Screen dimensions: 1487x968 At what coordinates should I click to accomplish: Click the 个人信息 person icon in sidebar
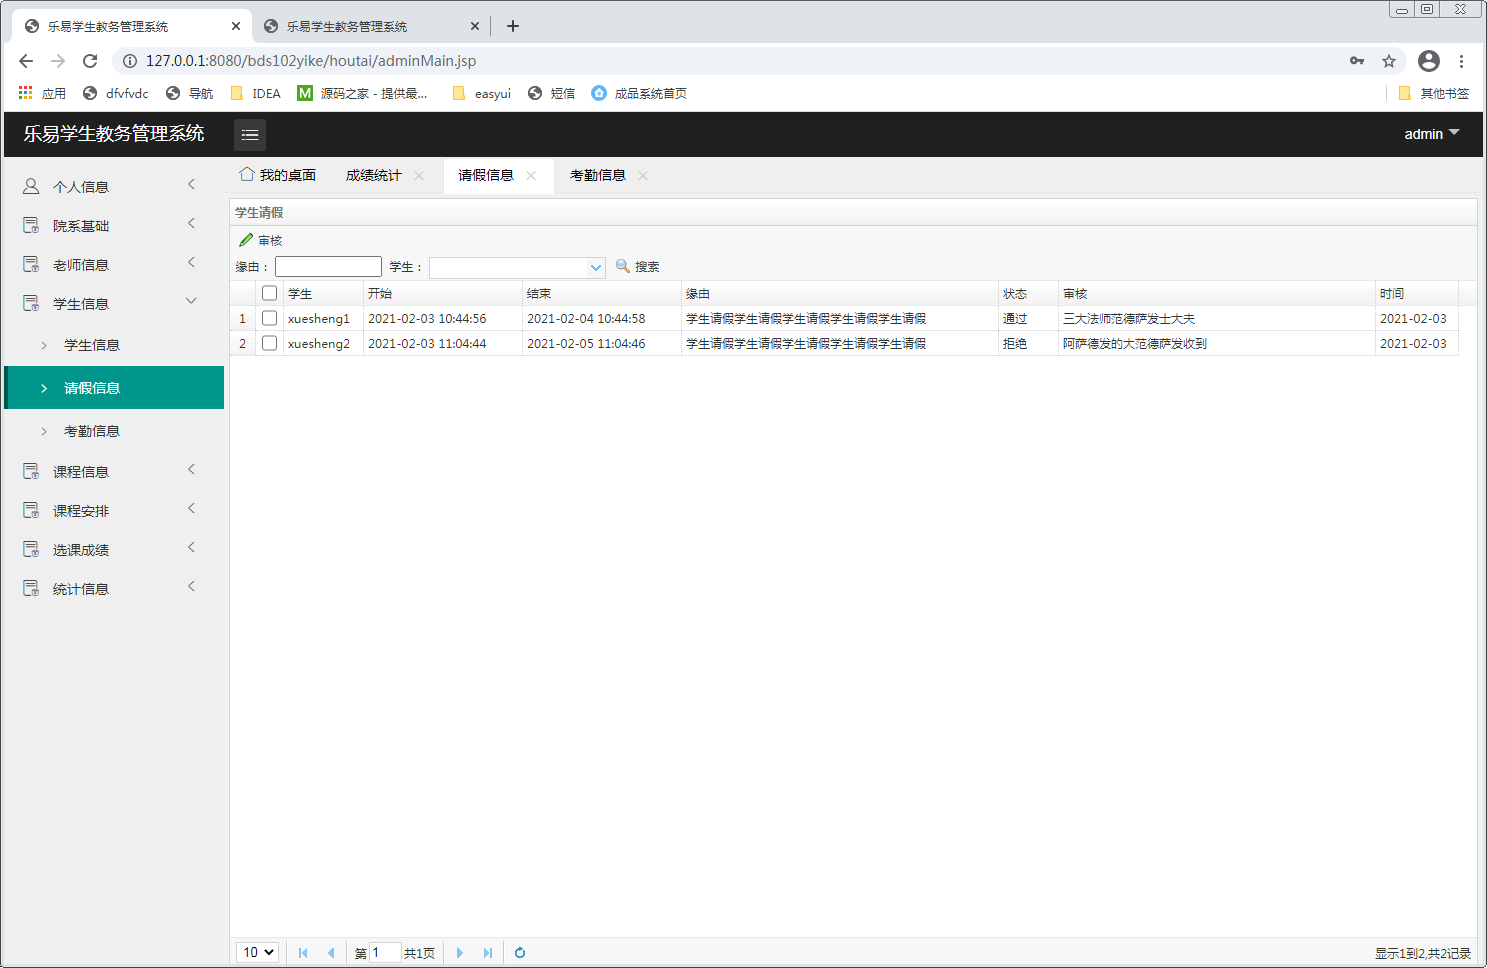pyautogui.click(x=31, y=186)
